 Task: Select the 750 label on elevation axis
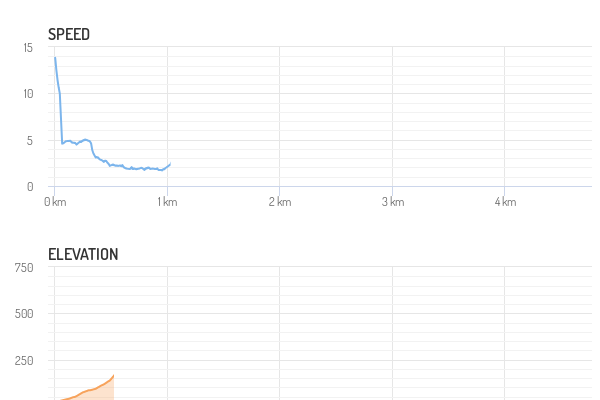[x=24, y=267]
